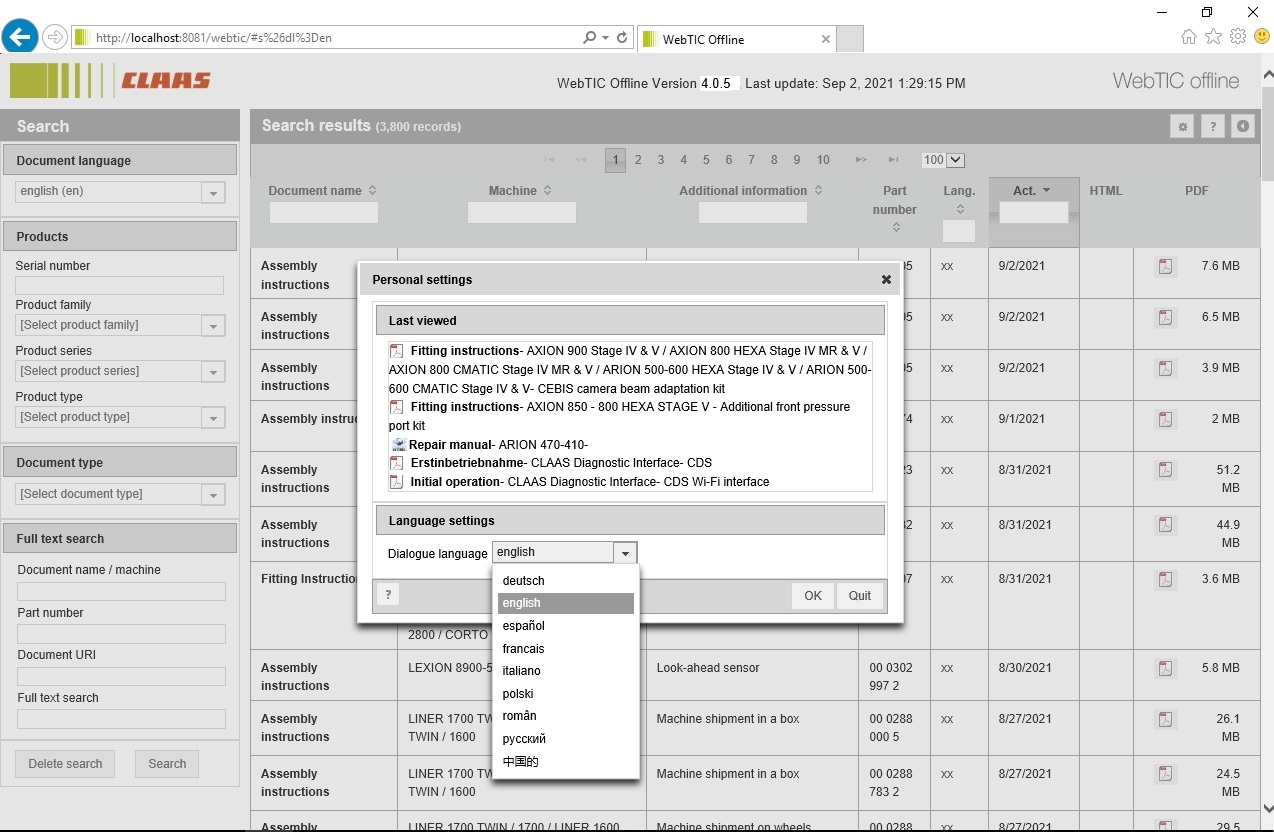Screen dimensions: 1274x832
Task: Click OK button in Personal settings
Action: point(812,596)
